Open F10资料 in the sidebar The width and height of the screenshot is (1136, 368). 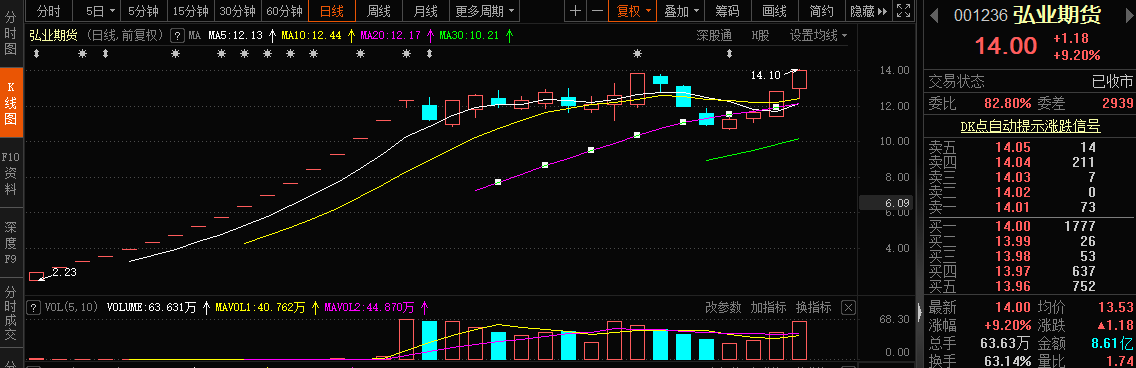point(11,173)
